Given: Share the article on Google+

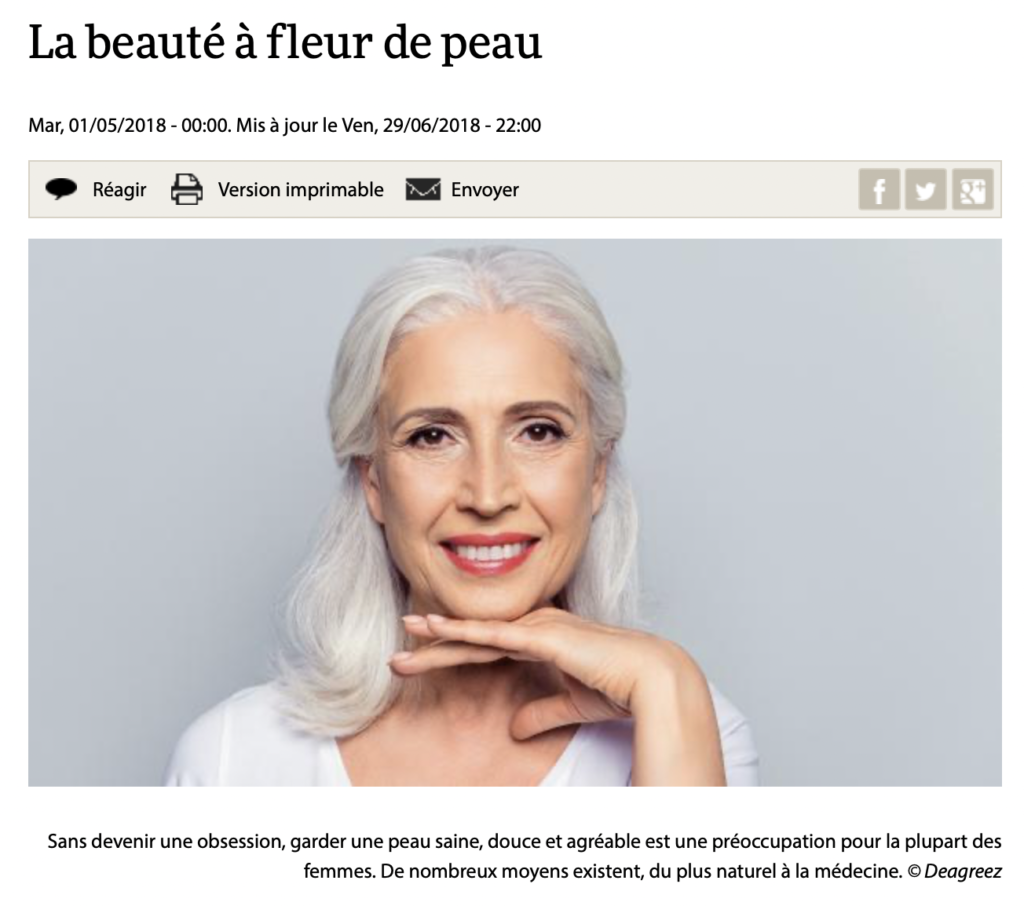Looking at the screenshot, I should click(x=972, y=189).
